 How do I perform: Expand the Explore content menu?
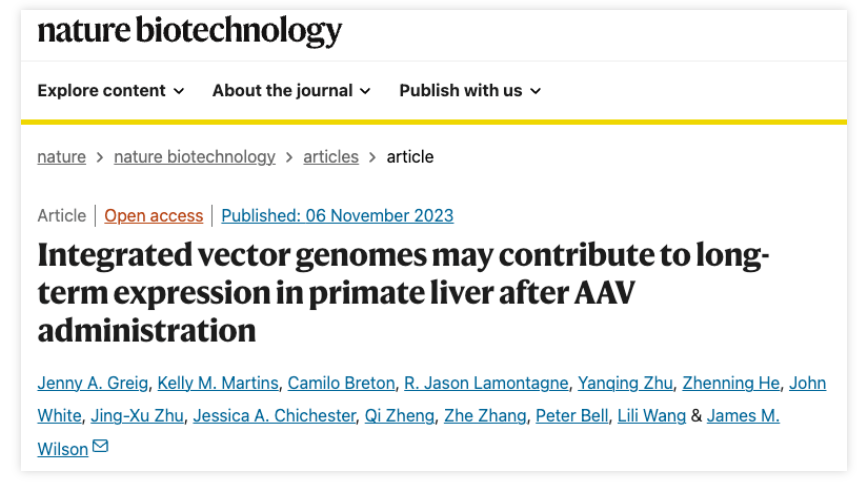pyautogui.click(x=111, y=90)
